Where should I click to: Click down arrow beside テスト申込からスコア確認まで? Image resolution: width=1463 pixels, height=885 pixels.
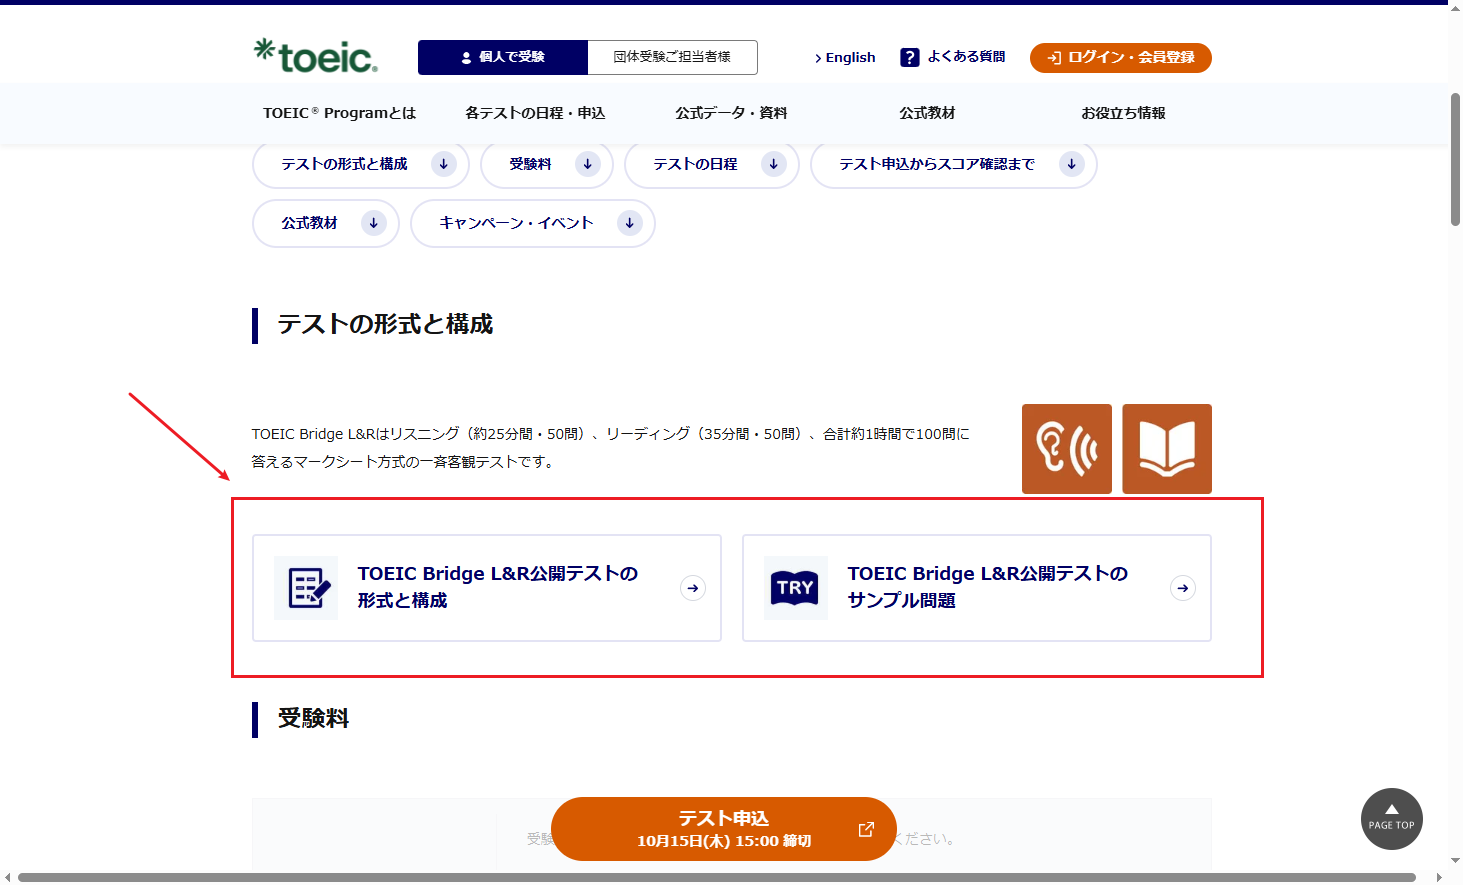[1072, 164]
